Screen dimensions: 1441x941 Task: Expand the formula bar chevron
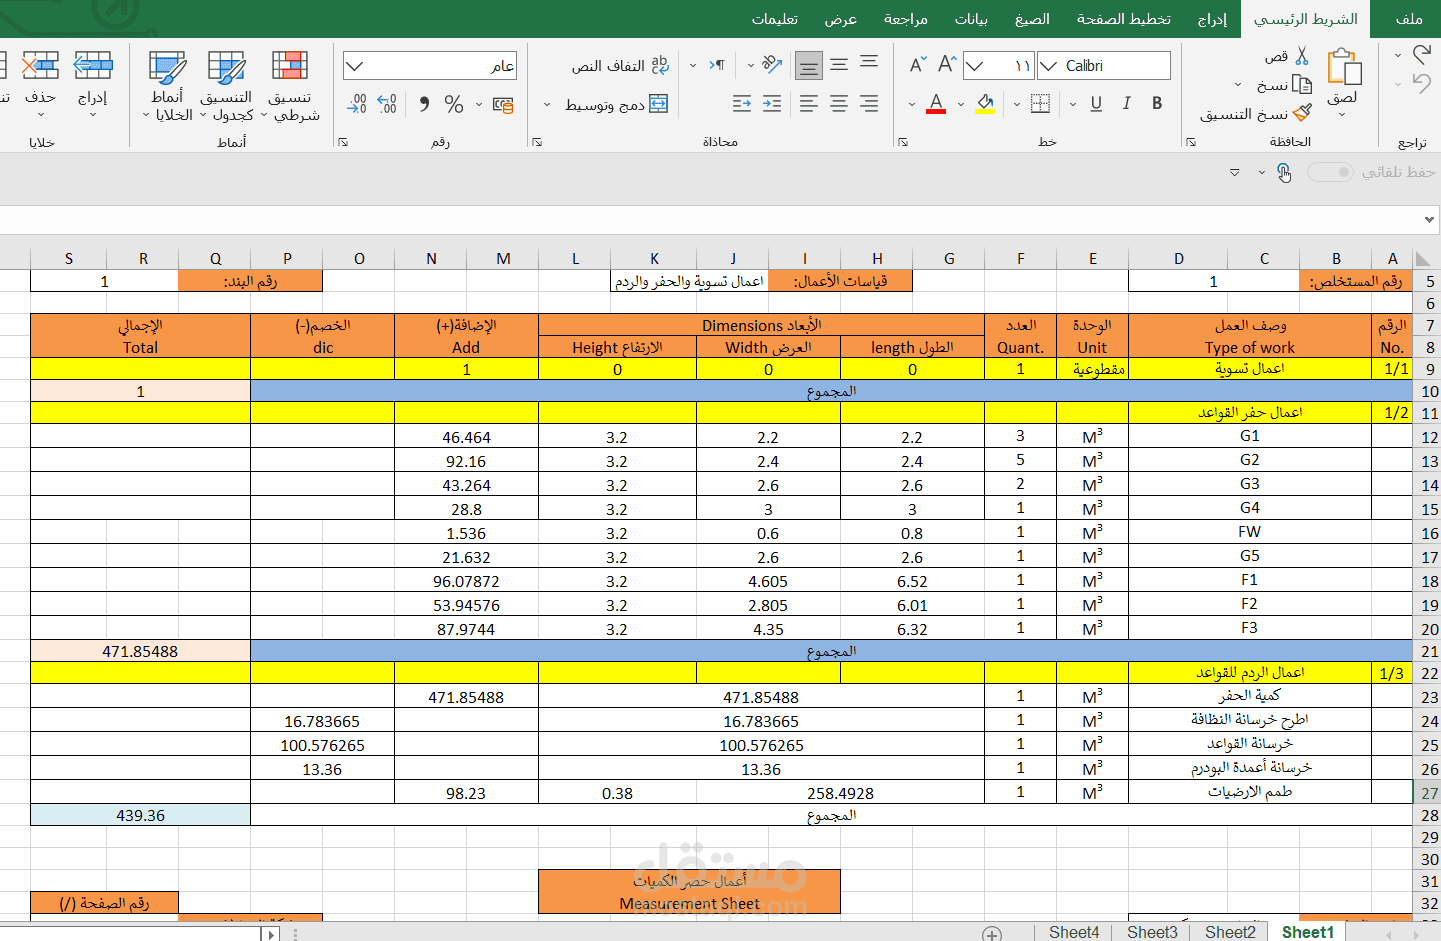point(1429,219)
